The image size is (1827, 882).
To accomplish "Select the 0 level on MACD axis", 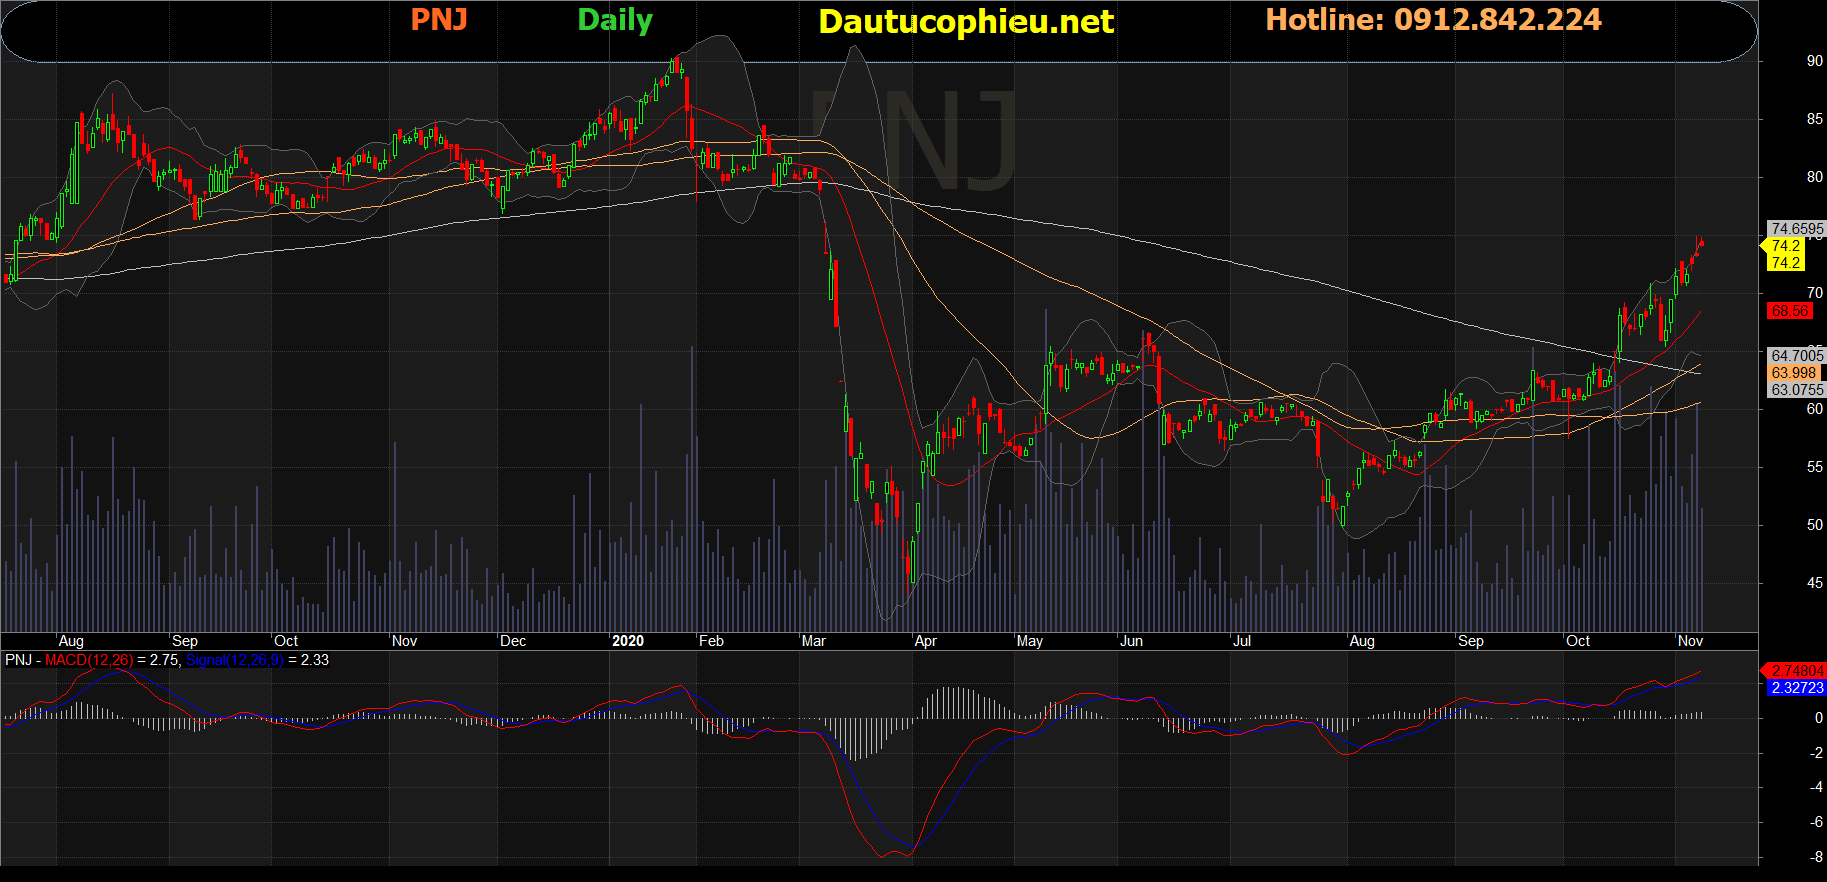I will click(x=1818, y=718).
